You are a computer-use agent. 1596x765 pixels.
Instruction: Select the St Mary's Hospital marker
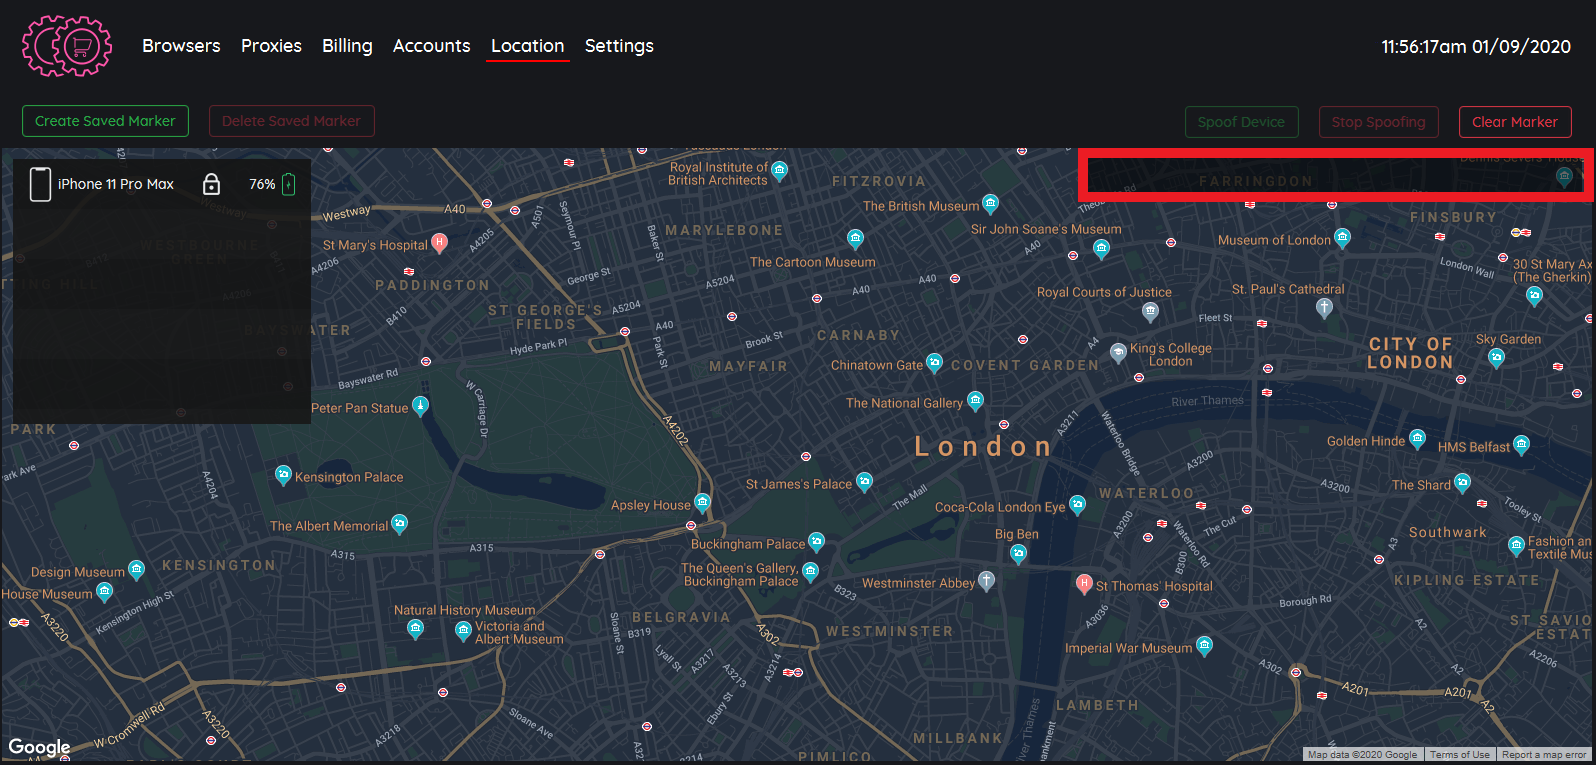[439, 243]
